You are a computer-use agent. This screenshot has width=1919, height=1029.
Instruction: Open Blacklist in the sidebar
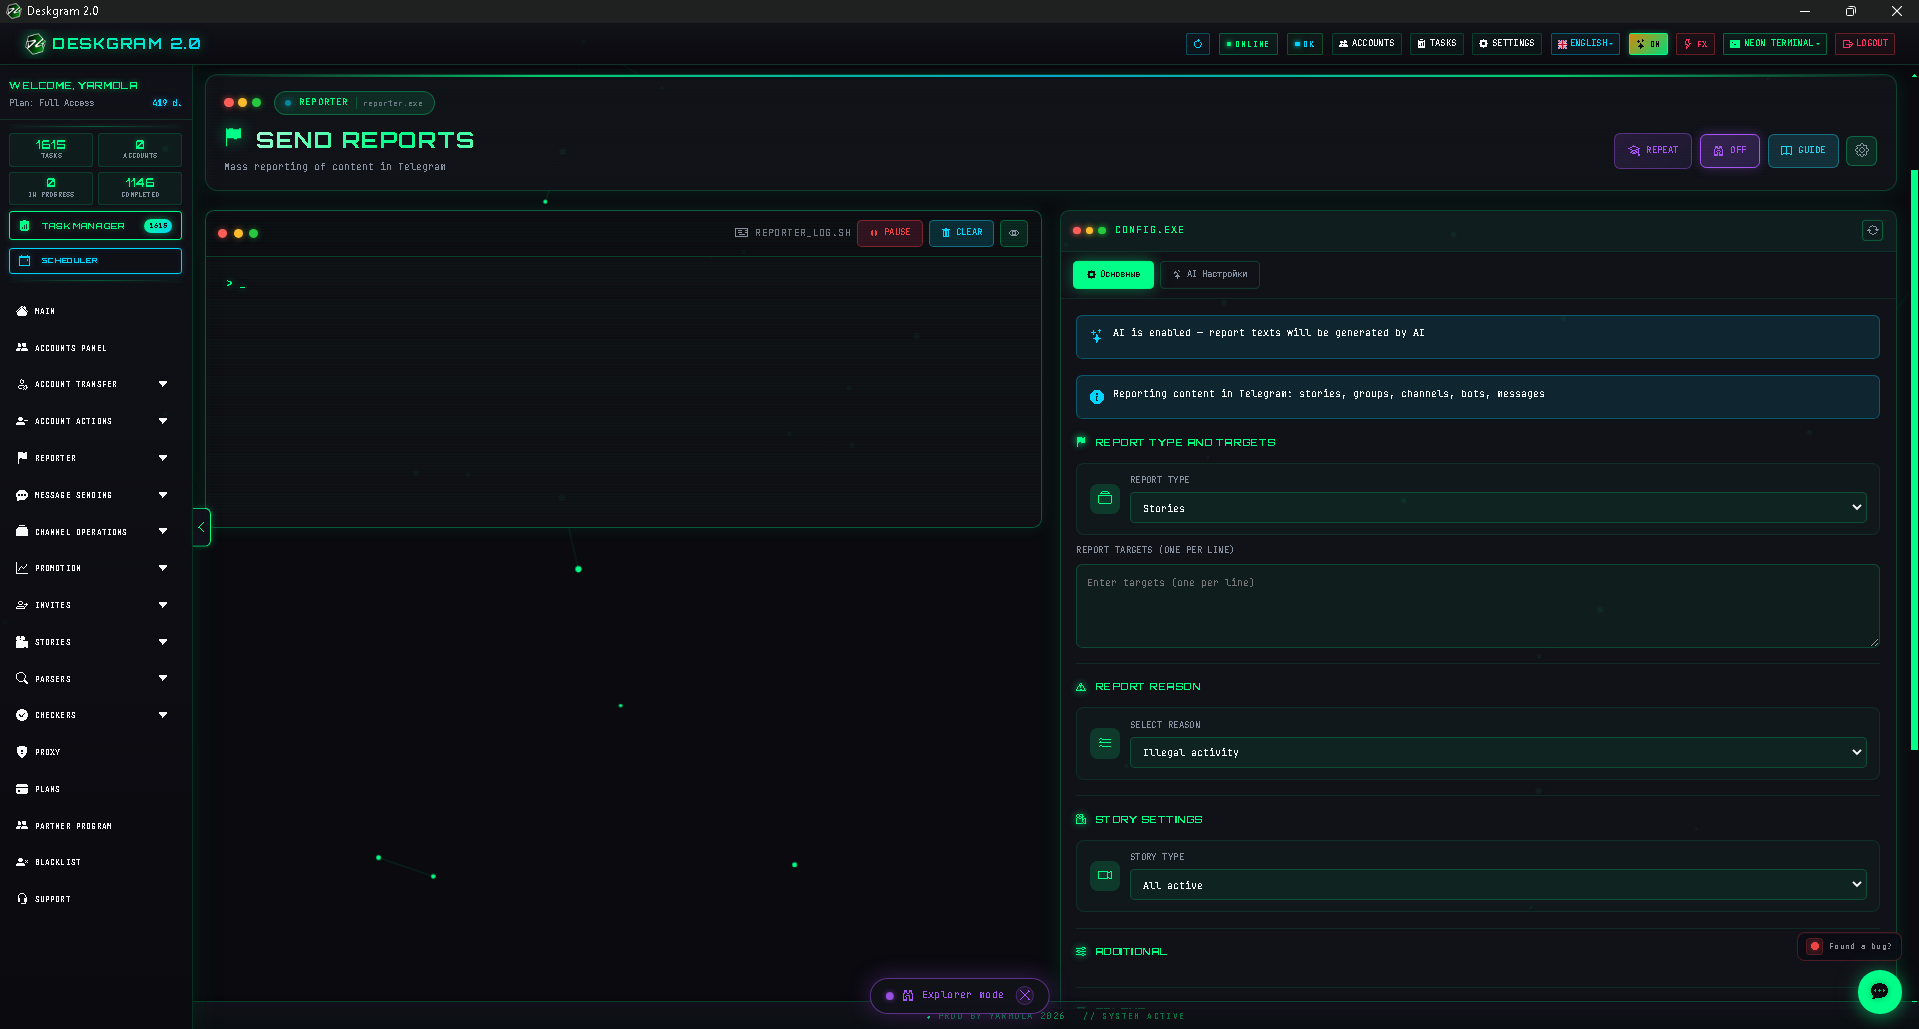96,862
